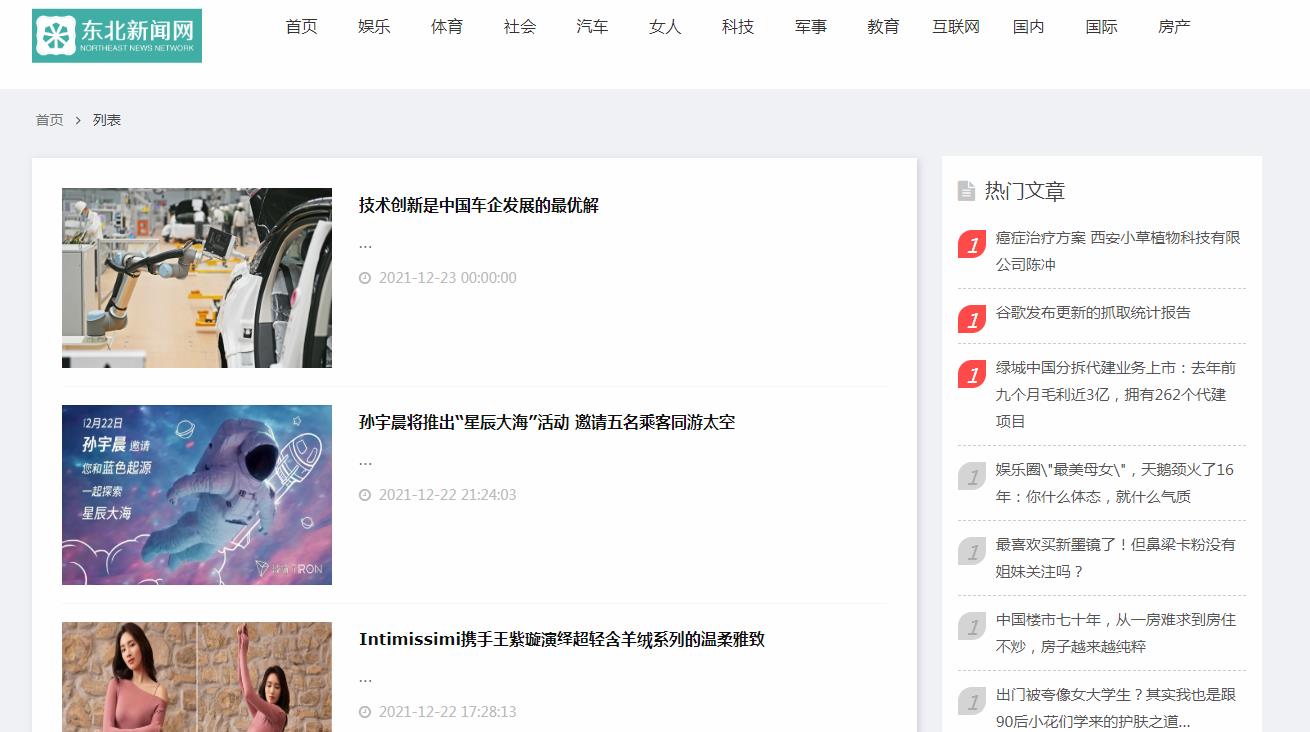Click the timestamp 2021-12-22 17:28:13
1310x732 pixels.
pyautogui.click(x=447, y=712)
